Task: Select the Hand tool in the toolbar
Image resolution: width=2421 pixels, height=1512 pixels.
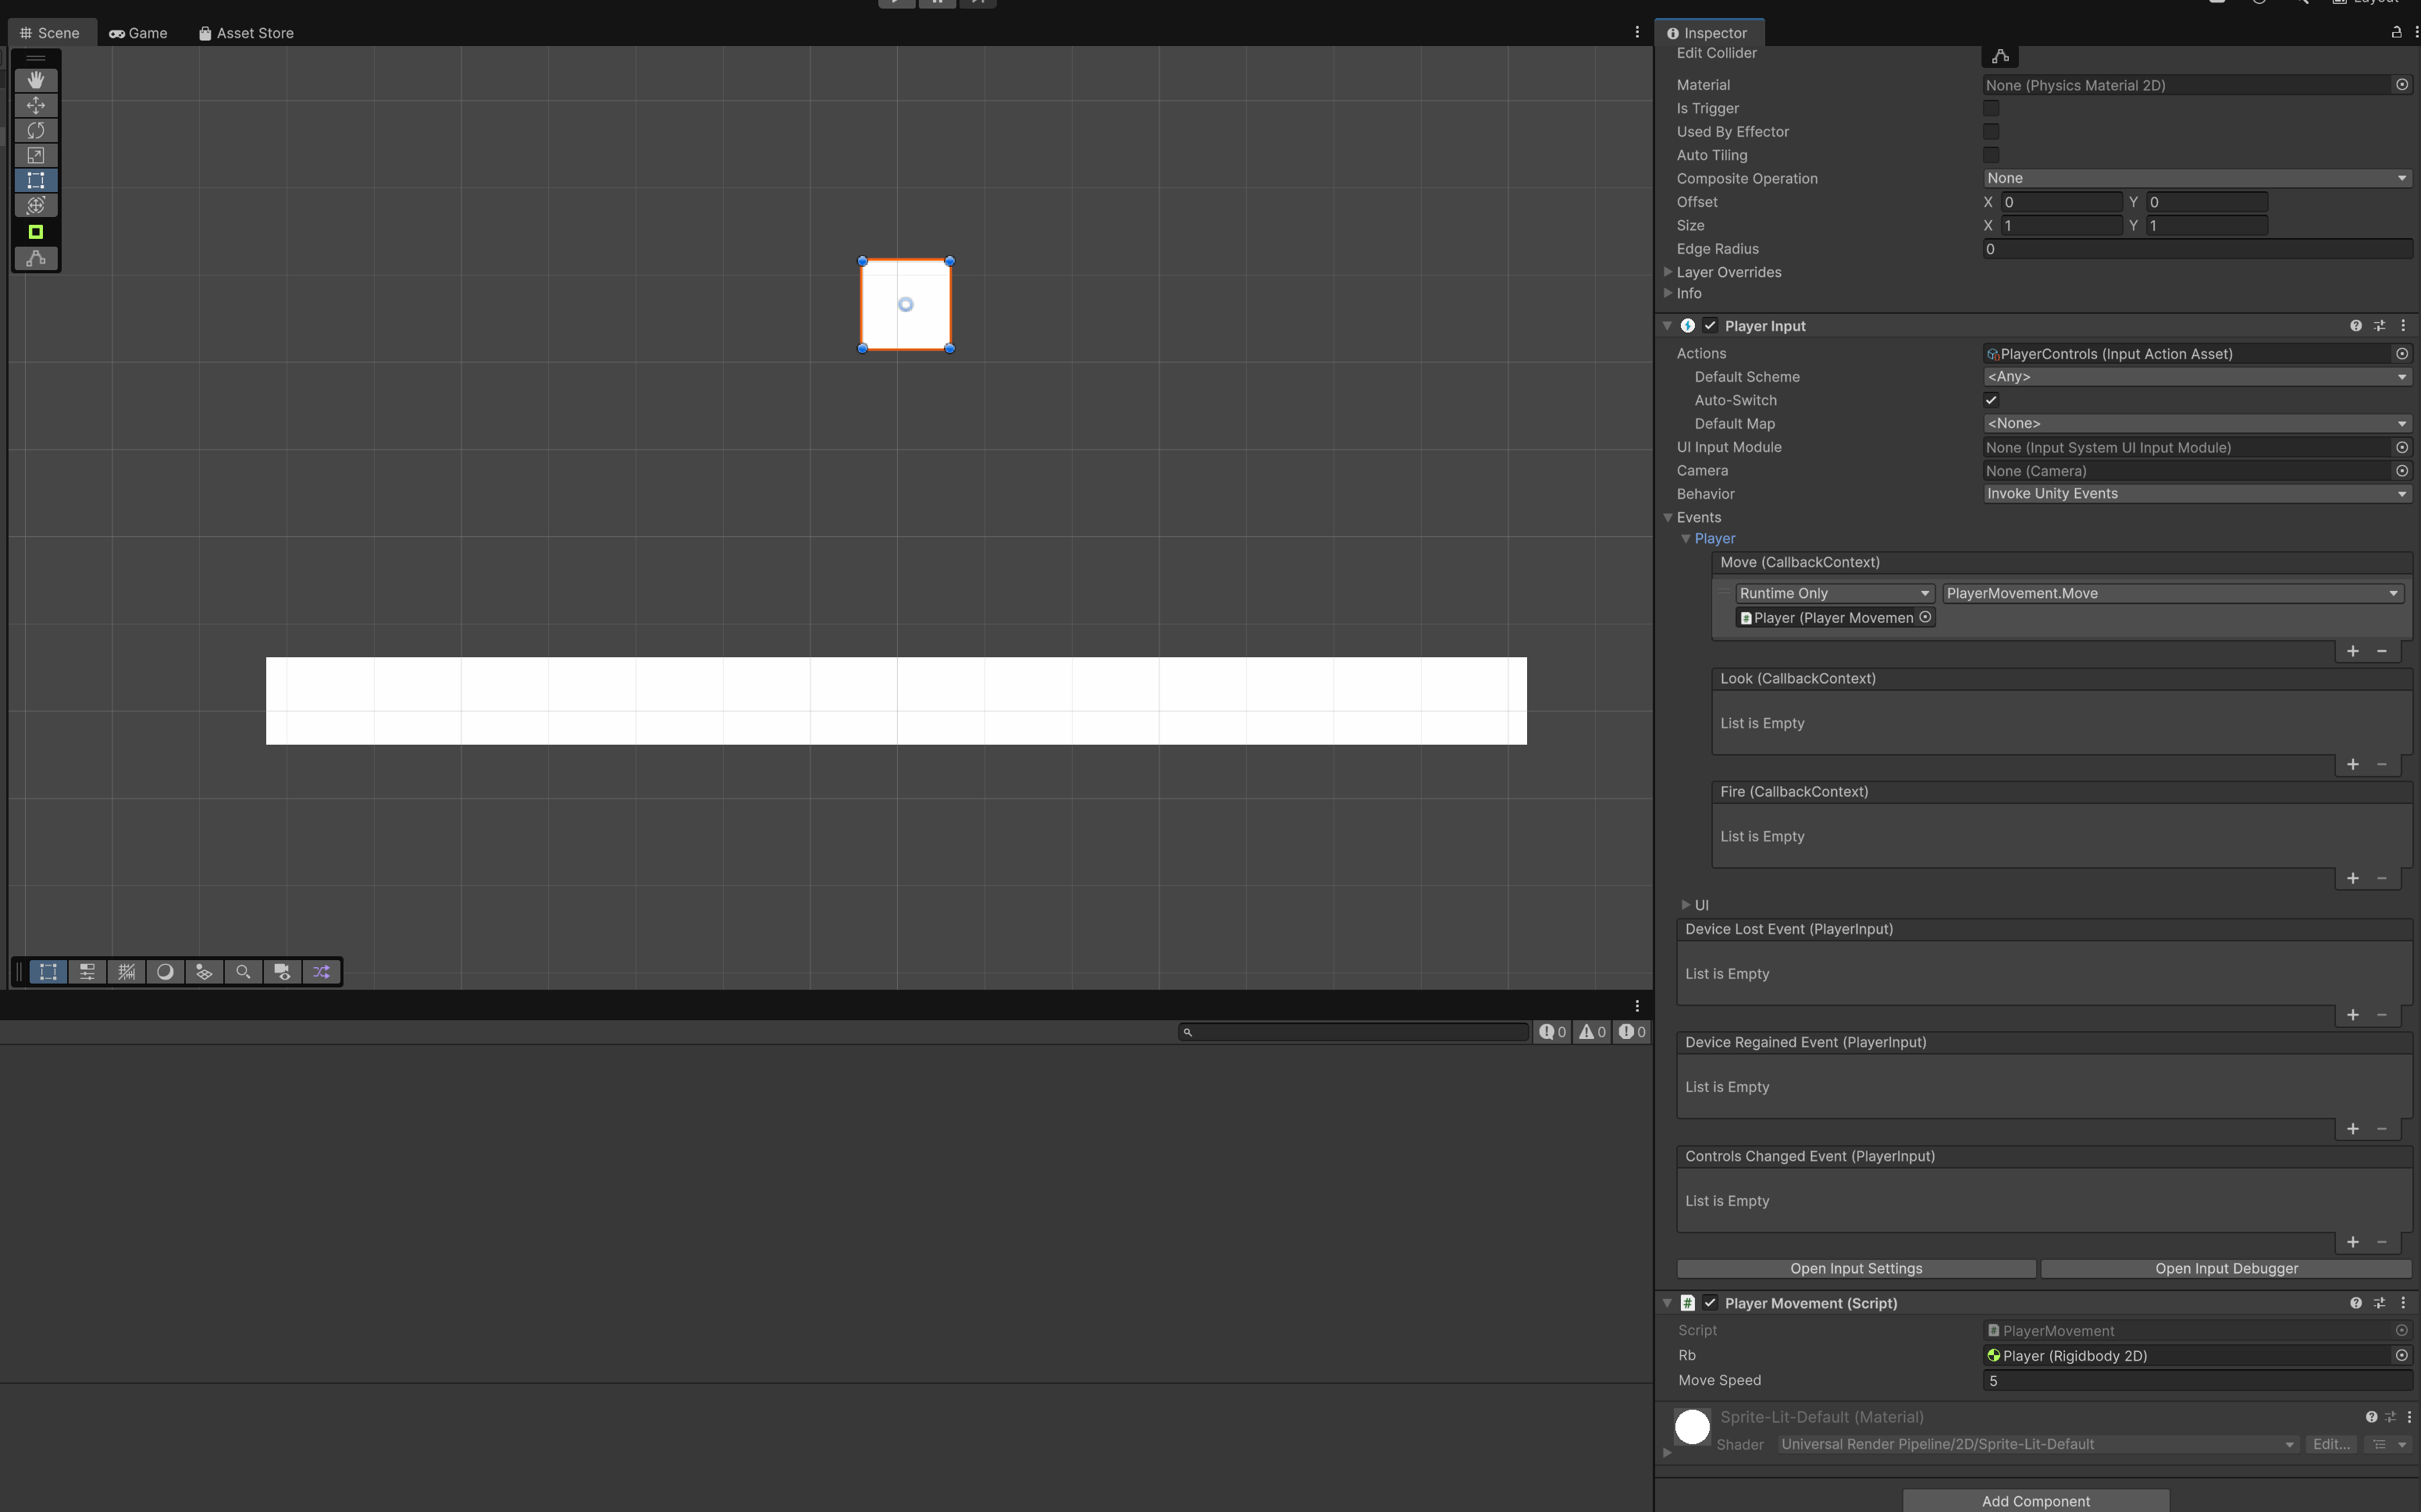Action: pyautogui.click(x=36, y=80)
